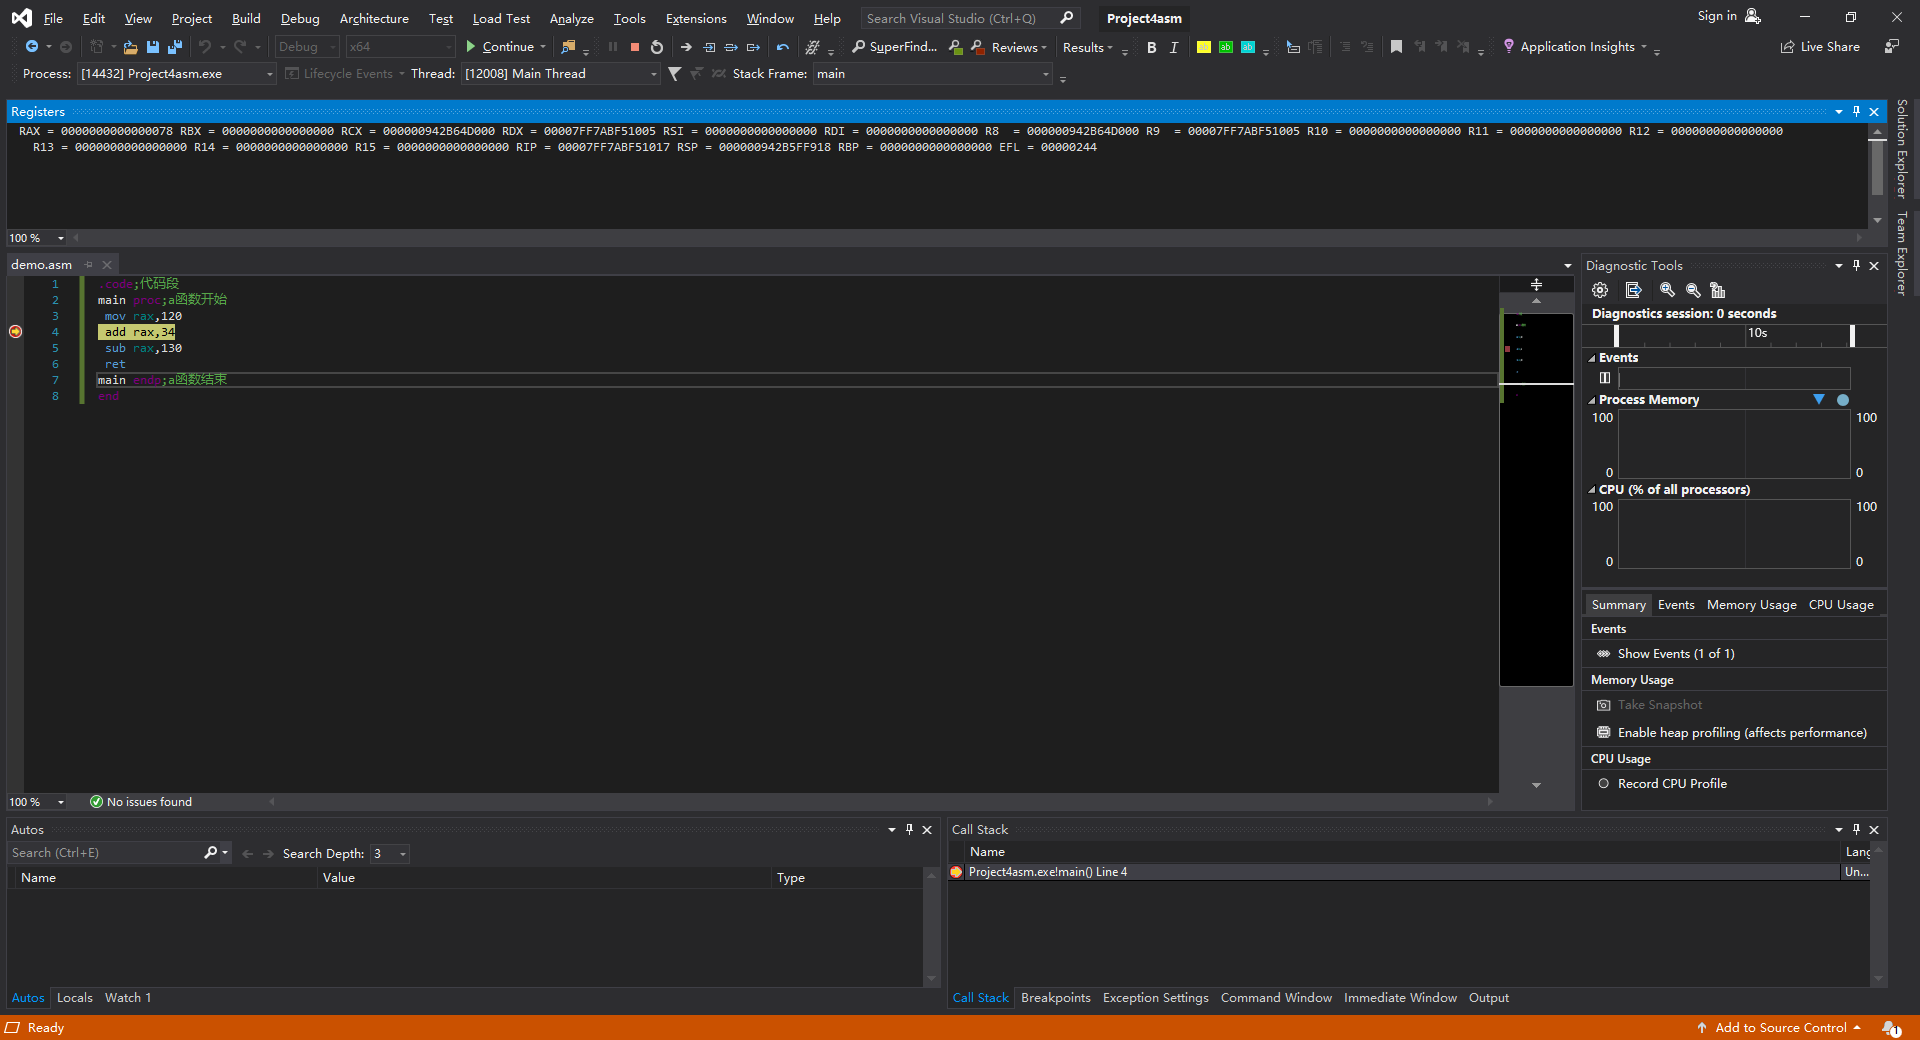Click the Step Over debugging icon
The width and height of the screenshot is (1920, 1040).
pos(731,47)
